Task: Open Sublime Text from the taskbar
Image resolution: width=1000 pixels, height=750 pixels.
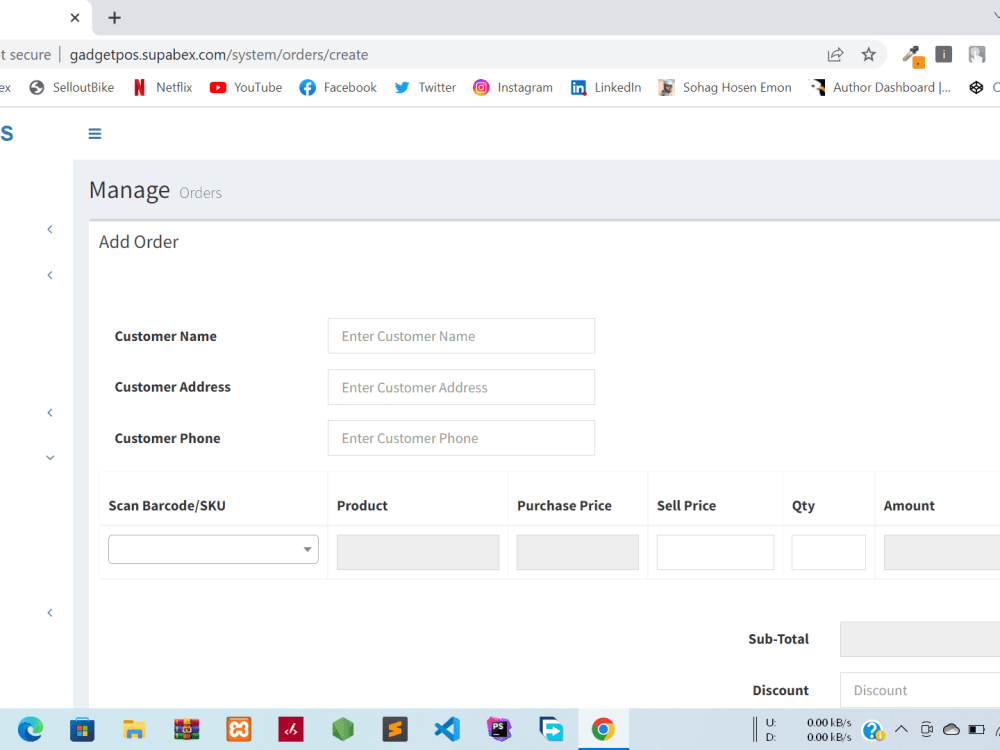Action: click(395, 729)
